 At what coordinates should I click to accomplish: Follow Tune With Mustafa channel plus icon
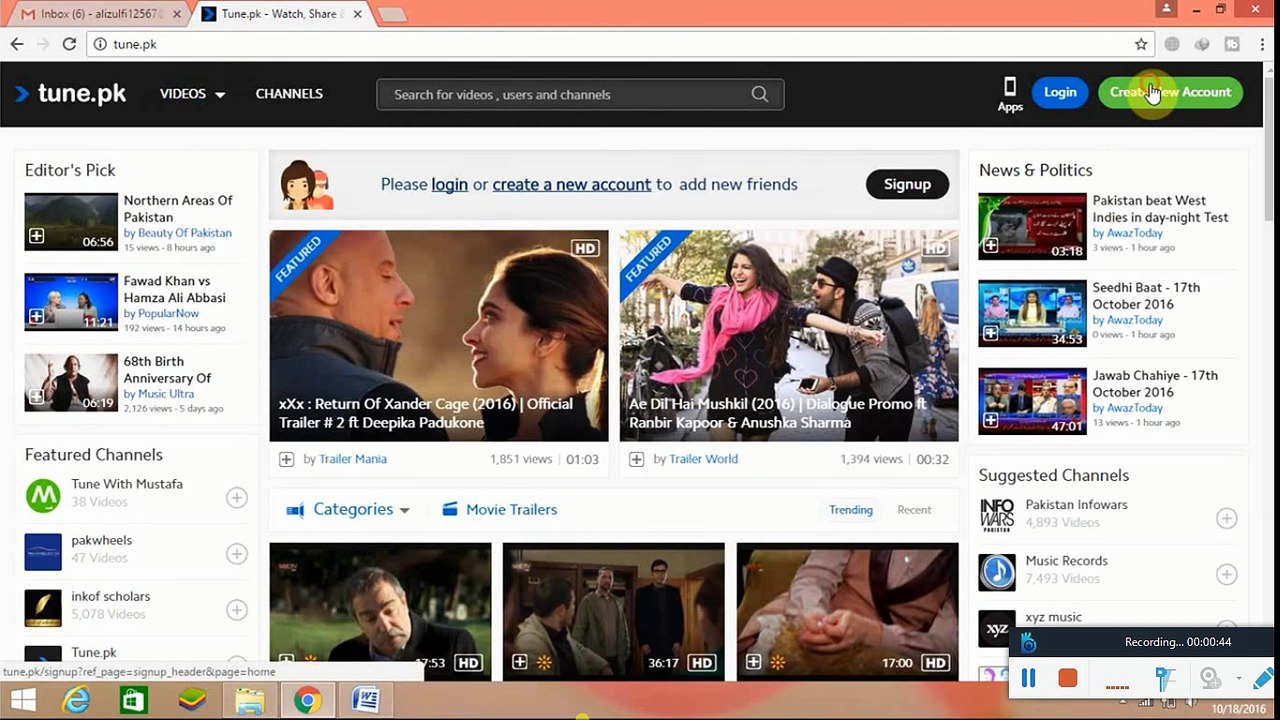[x=237, y=497]
